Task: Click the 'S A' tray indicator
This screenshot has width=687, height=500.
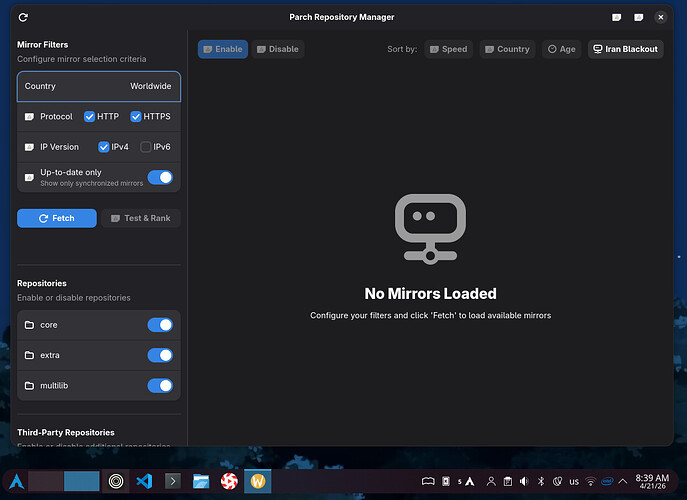Action: [466, 482]
